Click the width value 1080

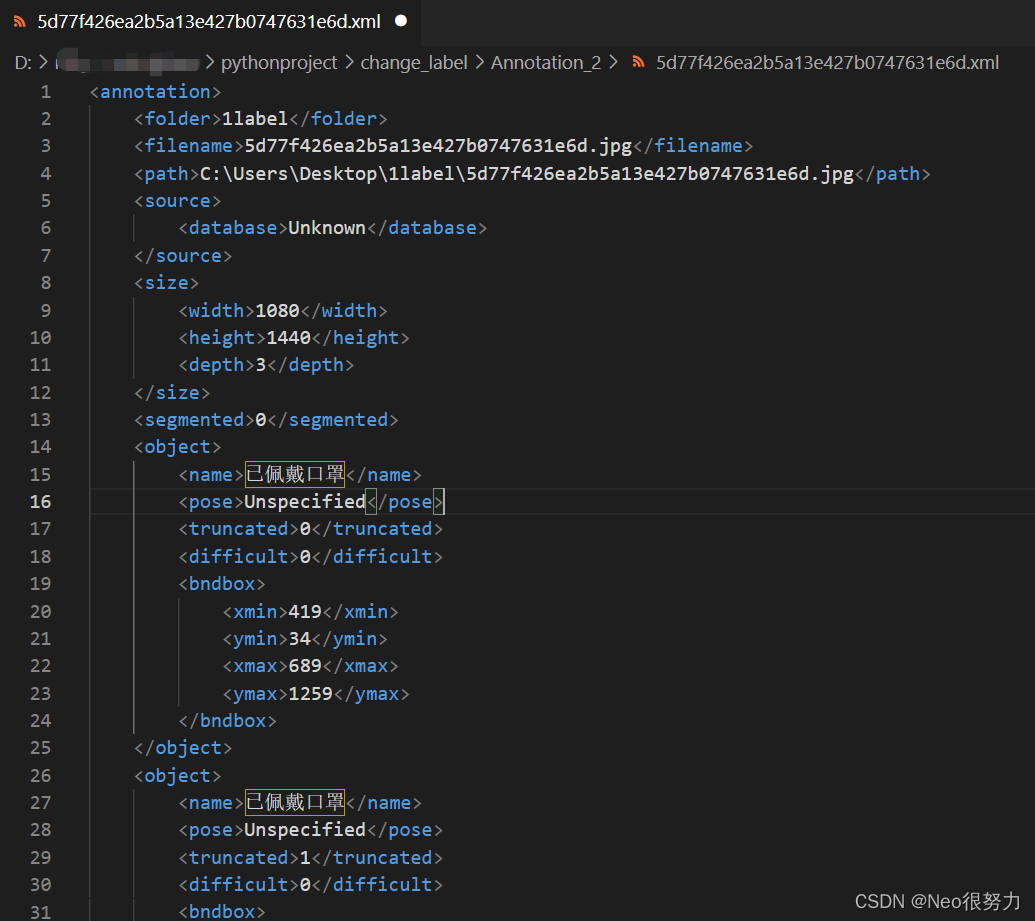pyautogui.click(x=277, y=310)
